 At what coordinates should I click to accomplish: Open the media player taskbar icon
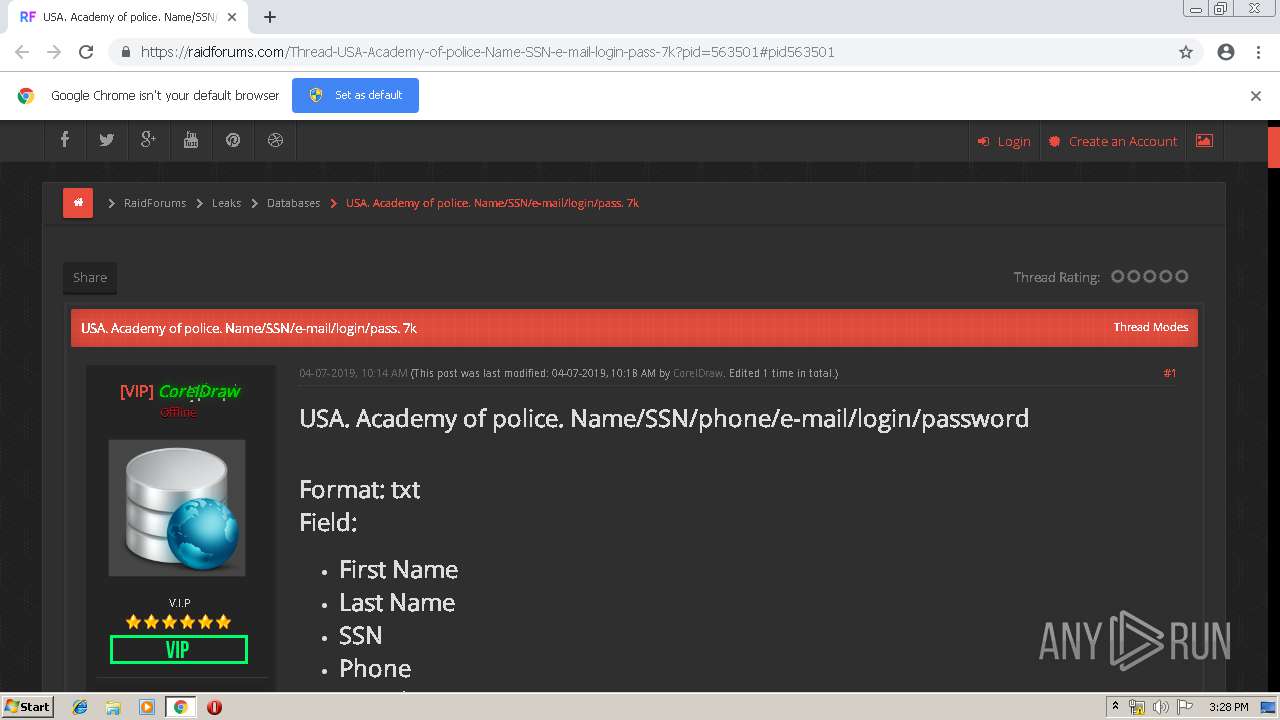coord(147,707)
